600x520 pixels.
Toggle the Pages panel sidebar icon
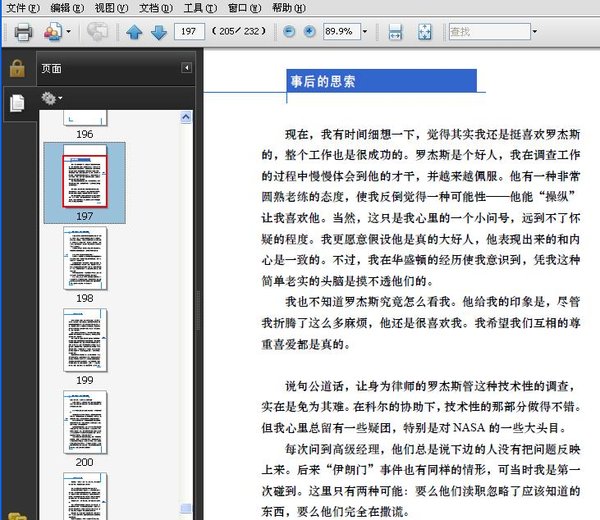(16, 102)
